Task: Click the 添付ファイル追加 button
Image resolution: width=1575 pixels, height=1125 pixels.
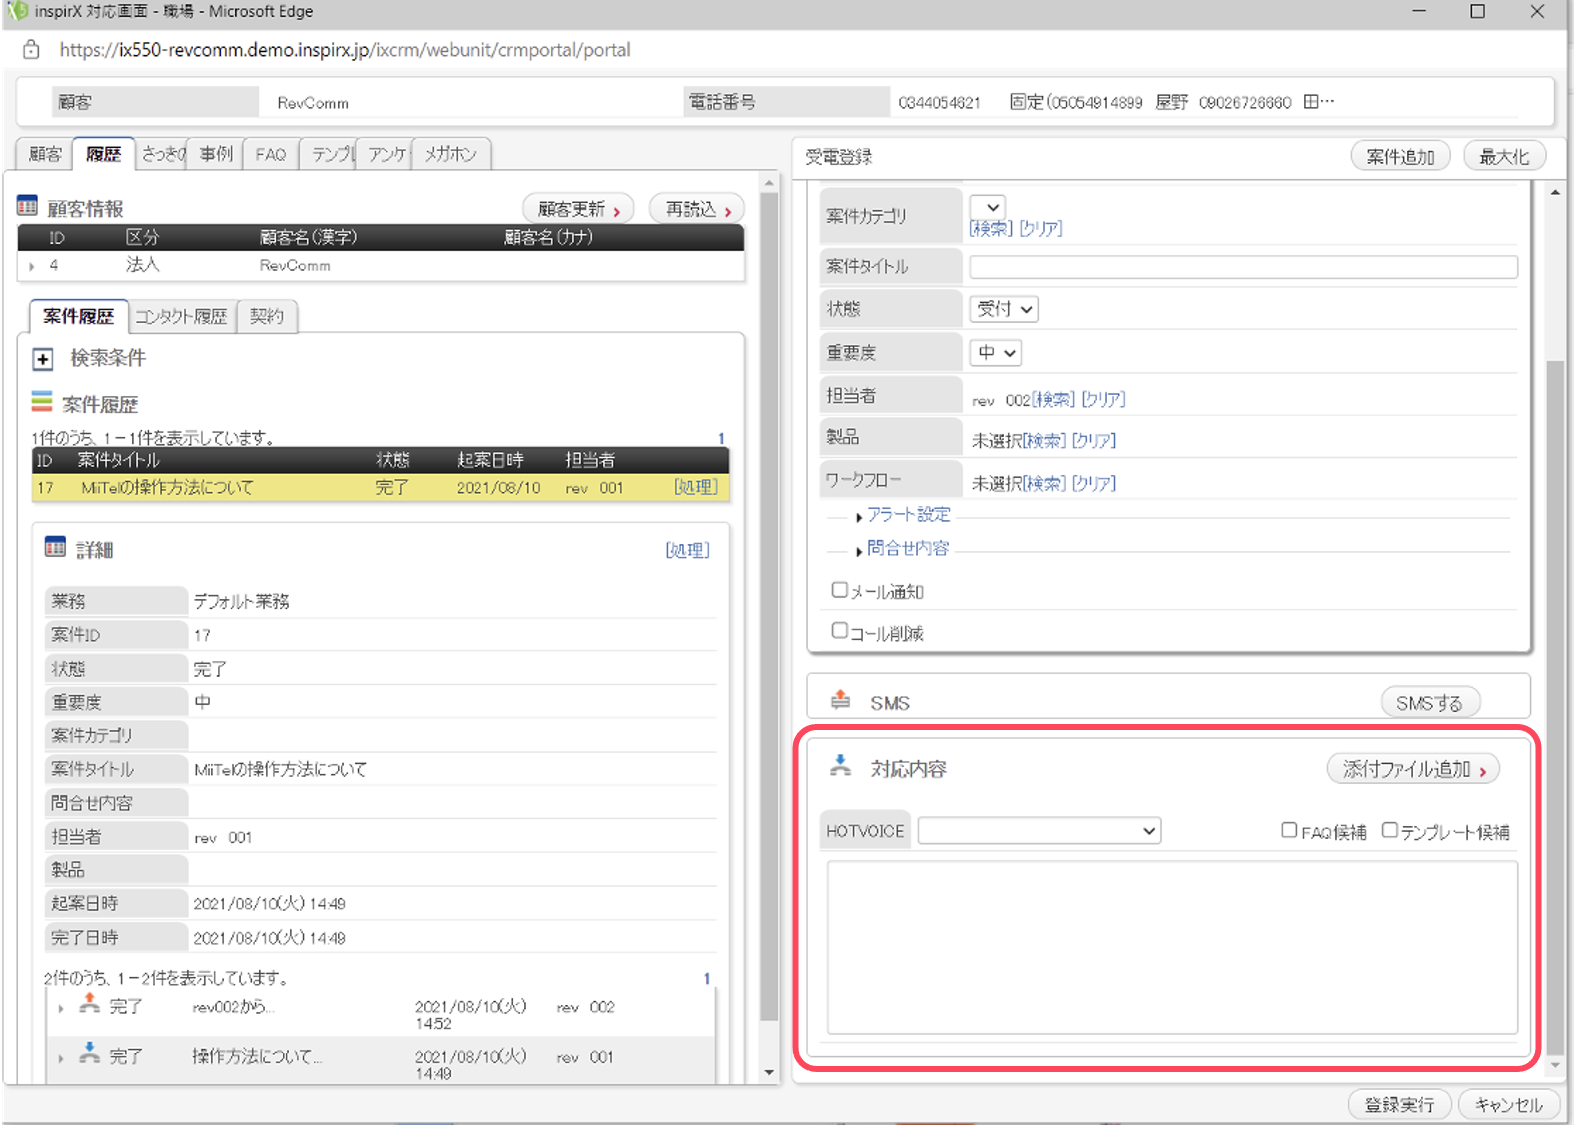Action: pyautogui.click(x=1413, y=769)
